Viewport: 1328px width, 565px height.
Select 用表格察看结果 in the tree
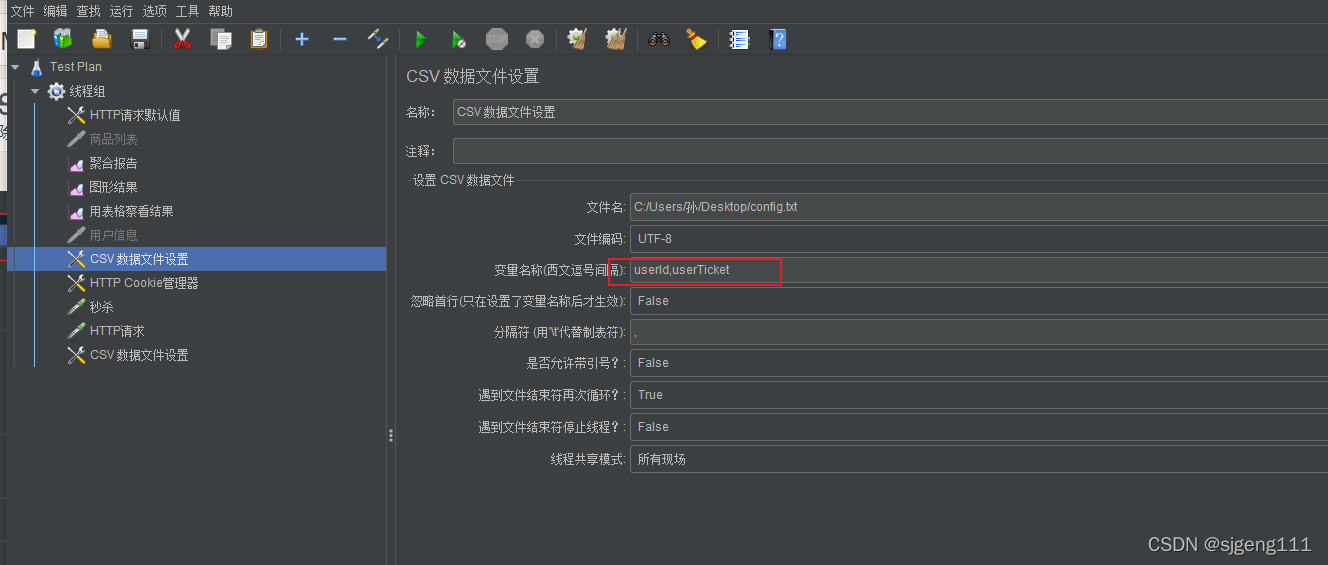click(131, 211)
